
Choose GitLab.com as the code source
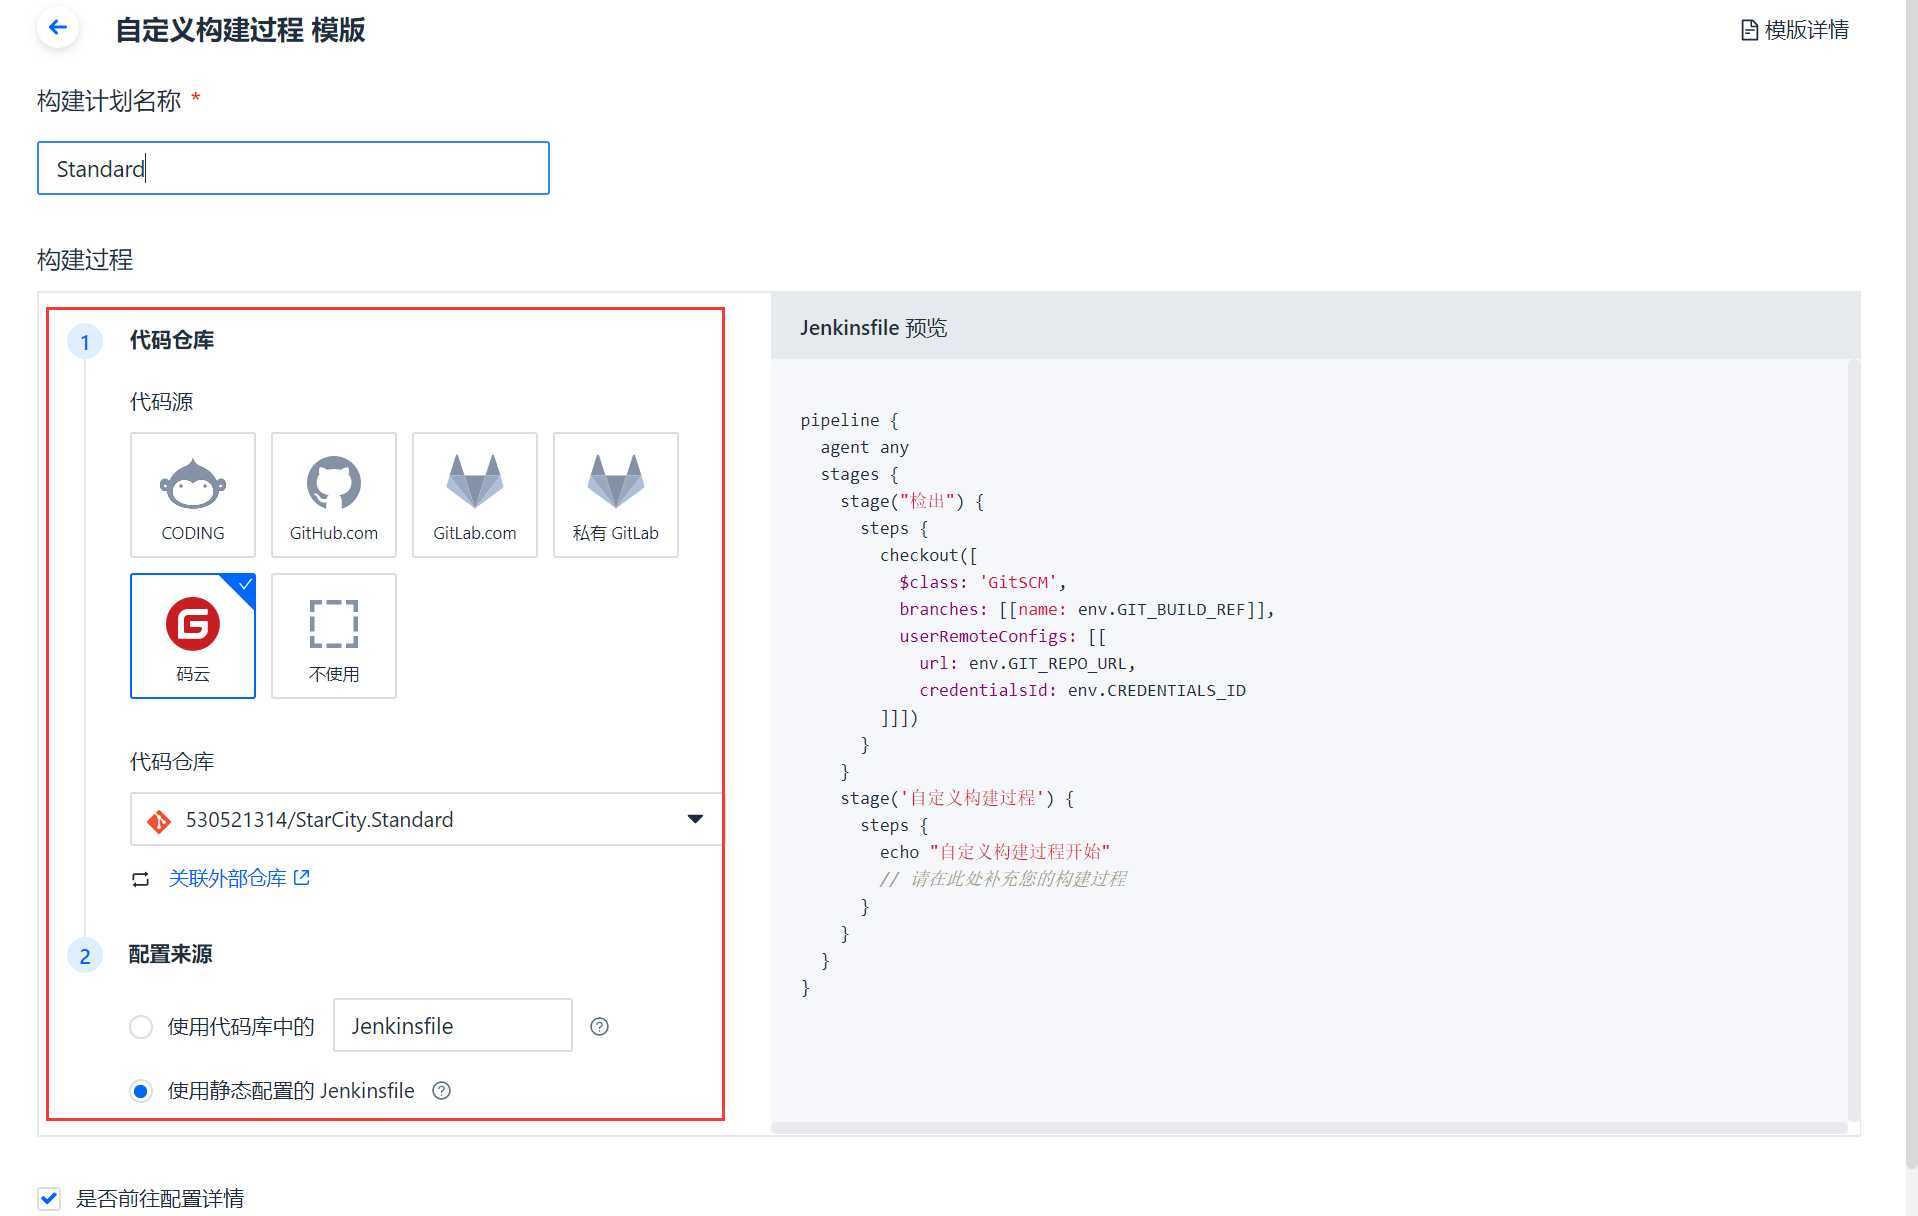pos(475,495)
